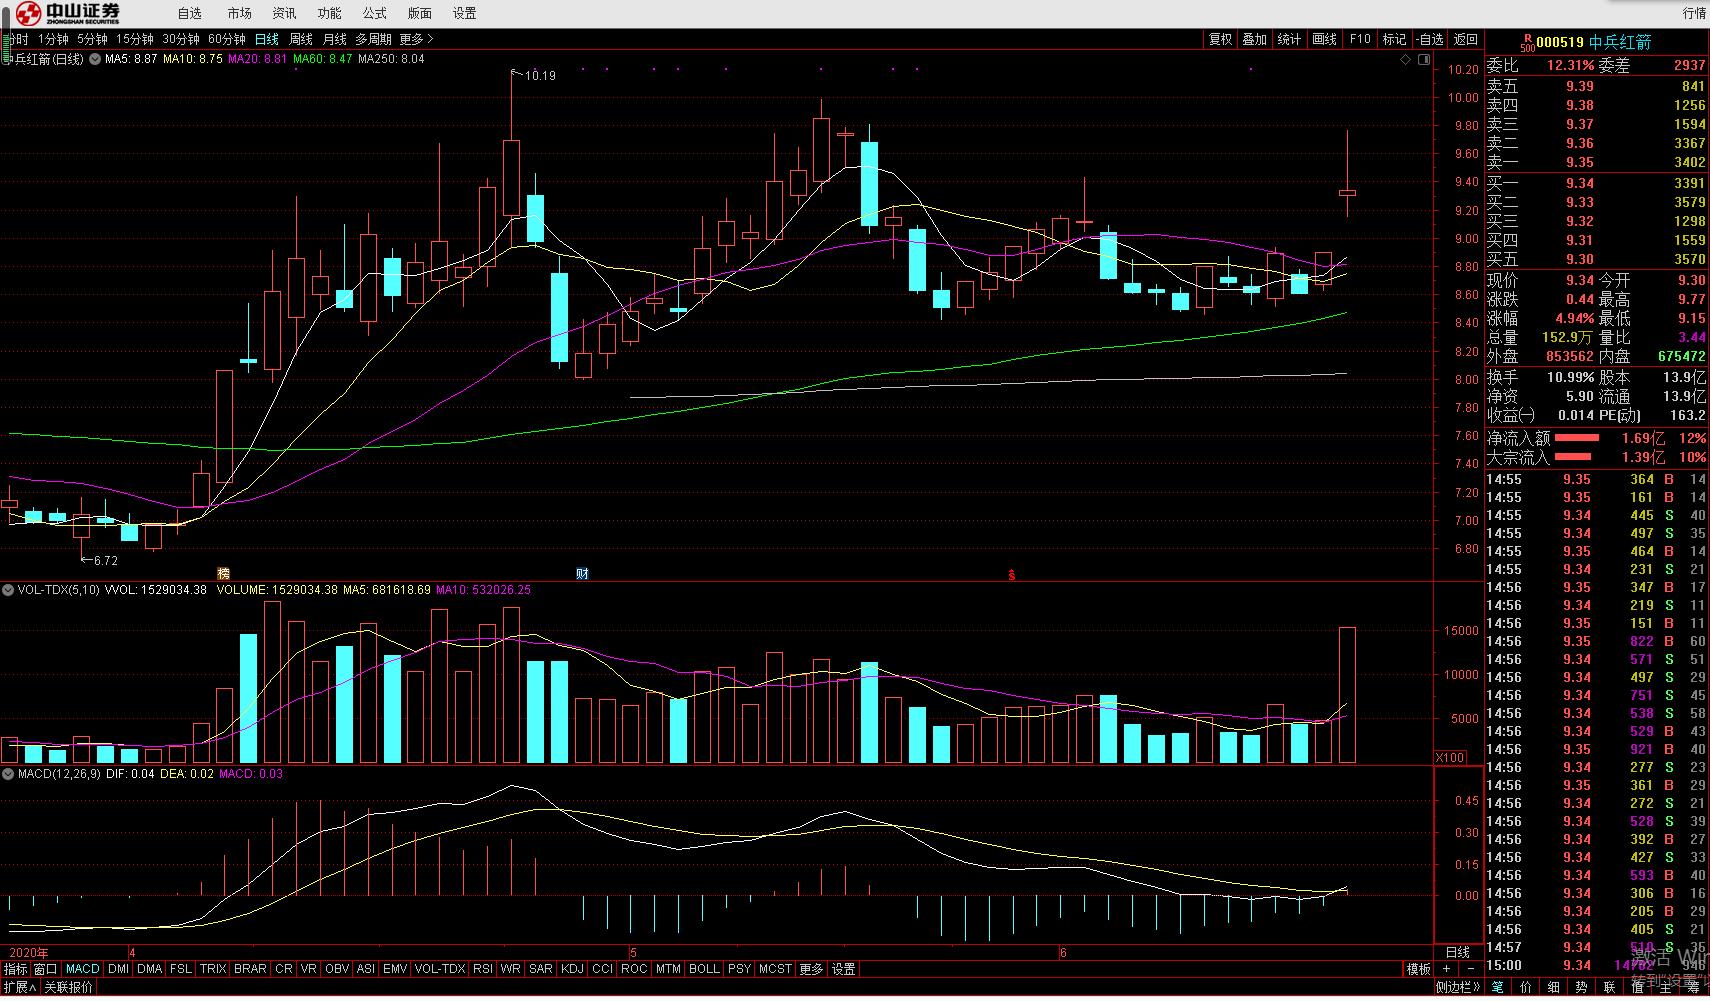Toggle the side panel icon in chart corner

[x=1424, y=60]
